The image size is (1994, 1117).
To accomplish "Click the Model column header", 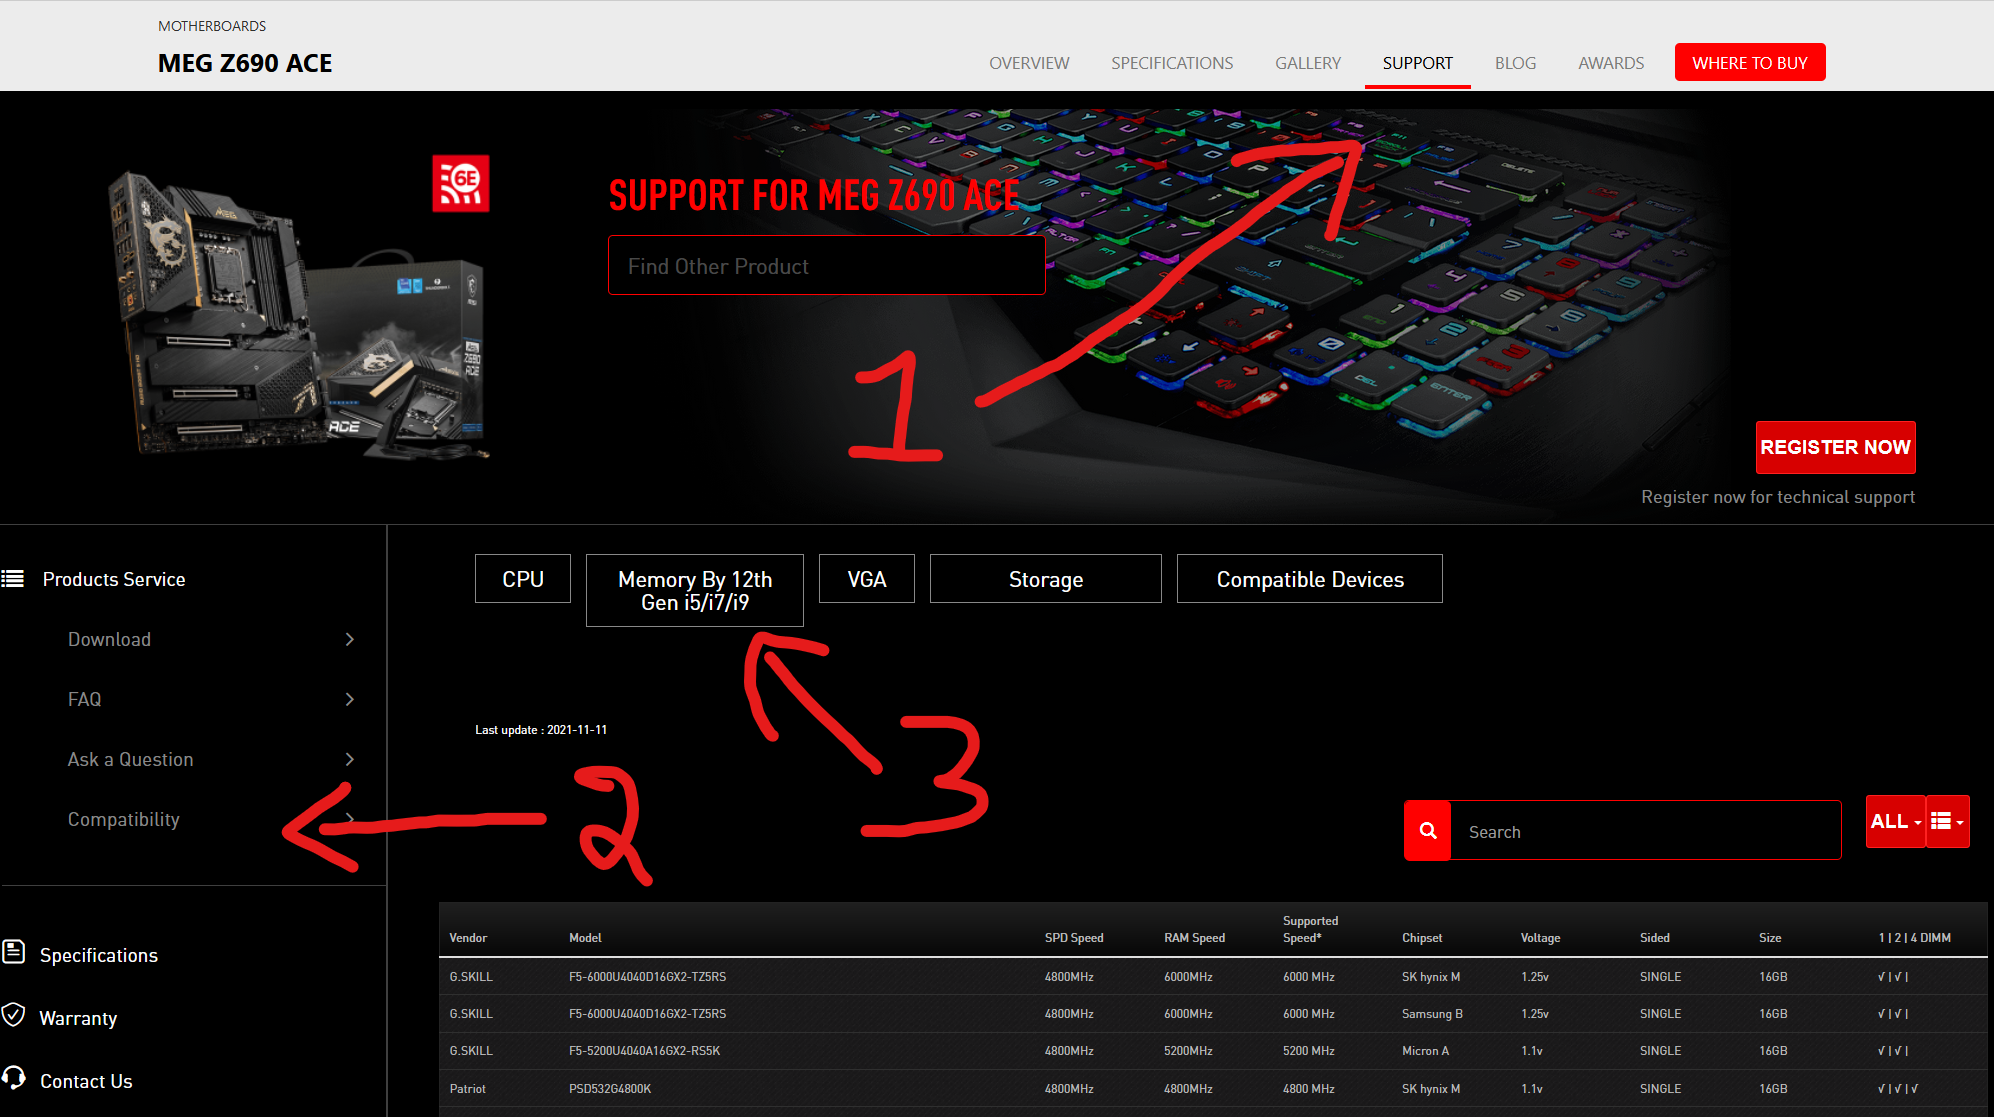I will coord(585,938).
